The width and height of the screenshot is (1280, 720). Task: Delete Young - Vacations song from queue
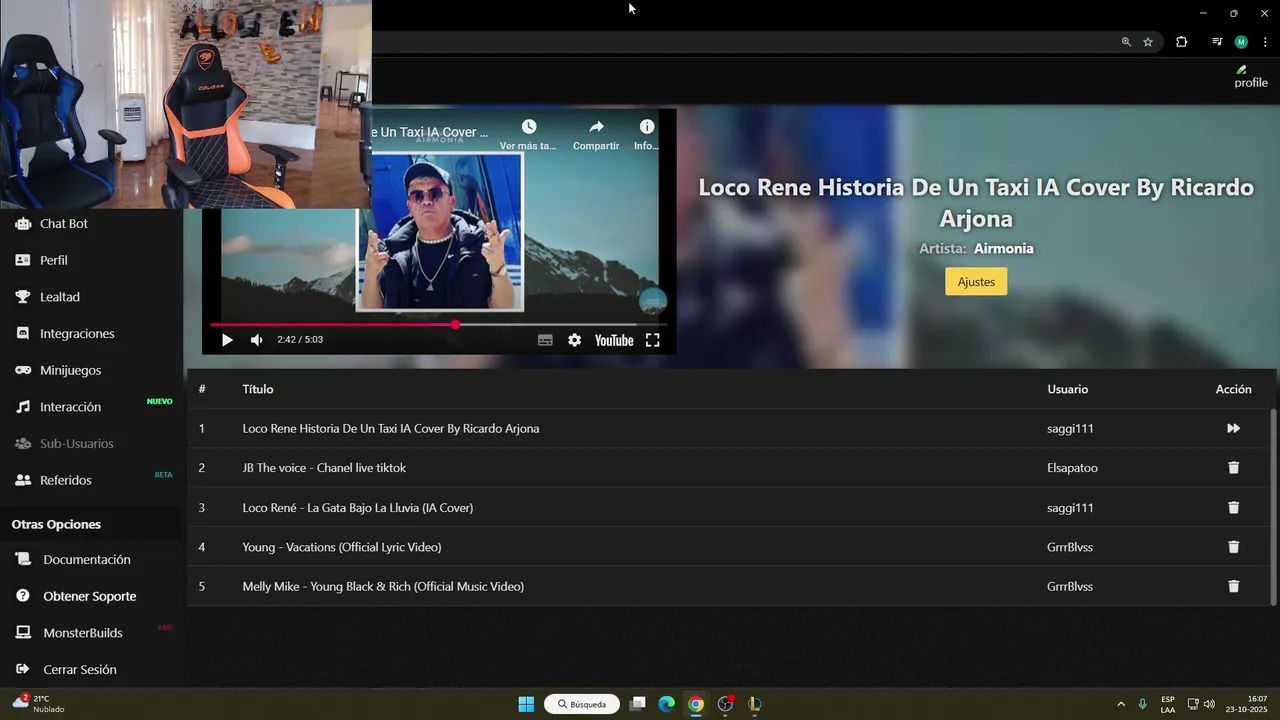point(1233,547)
